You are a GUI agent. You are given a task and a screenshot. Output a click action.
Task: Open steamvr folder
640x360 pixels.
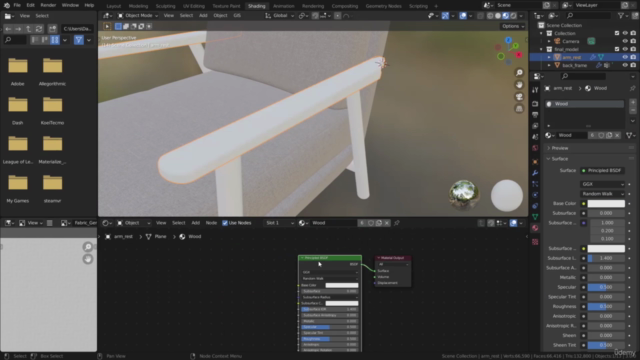click(52, 188)
